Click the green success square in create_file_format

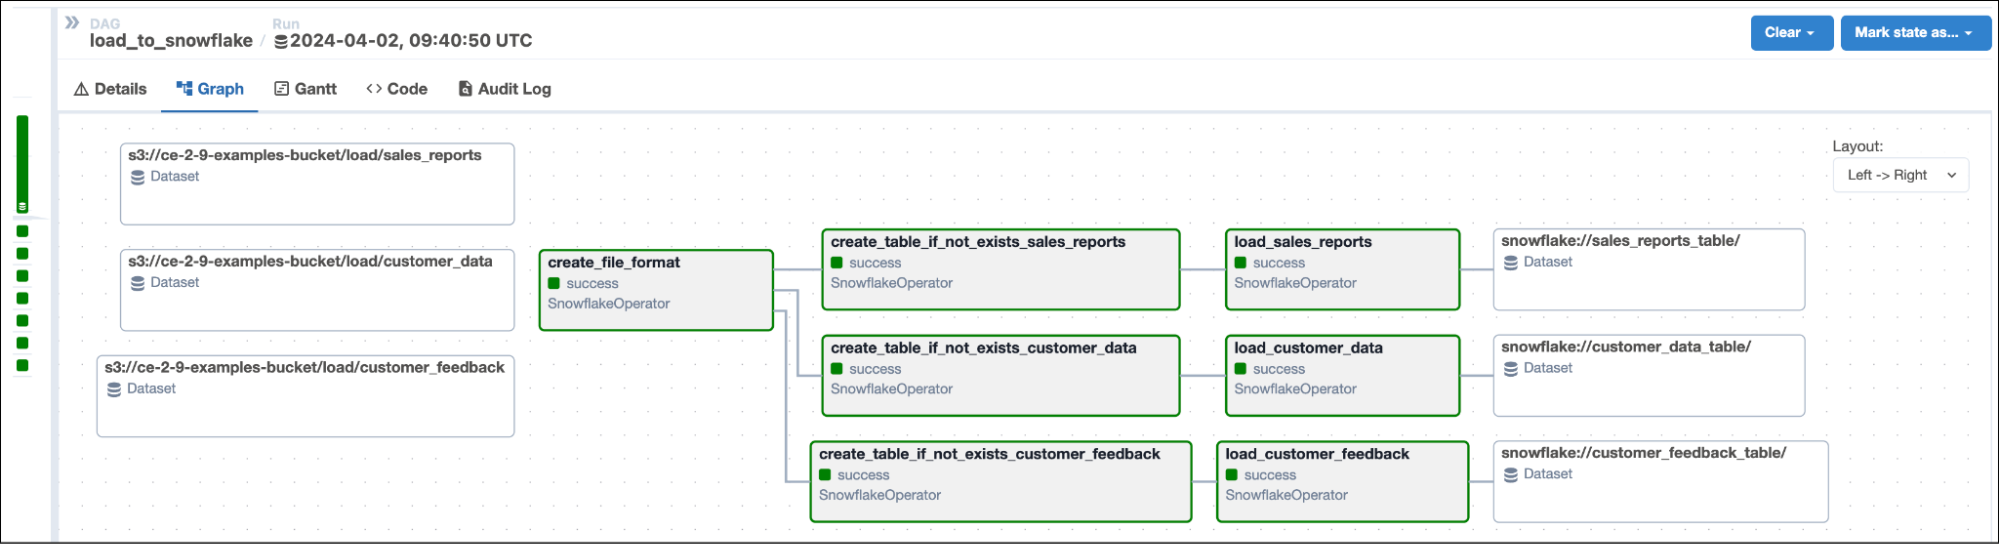pyautogui.click(x=554, y=284)
